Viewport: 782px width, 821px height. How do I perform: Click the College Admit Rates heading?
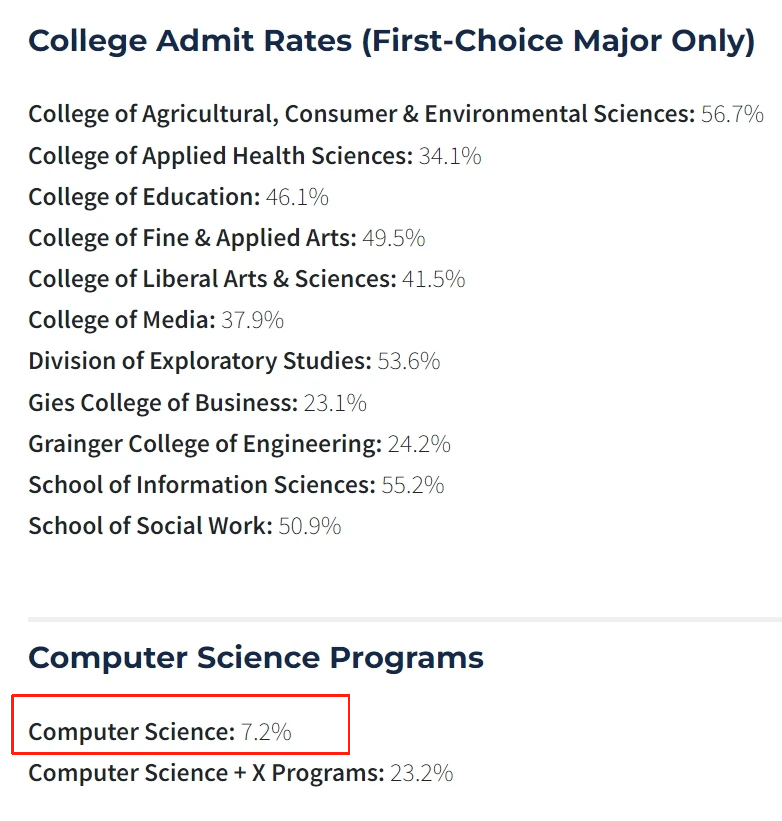point(391,41)
